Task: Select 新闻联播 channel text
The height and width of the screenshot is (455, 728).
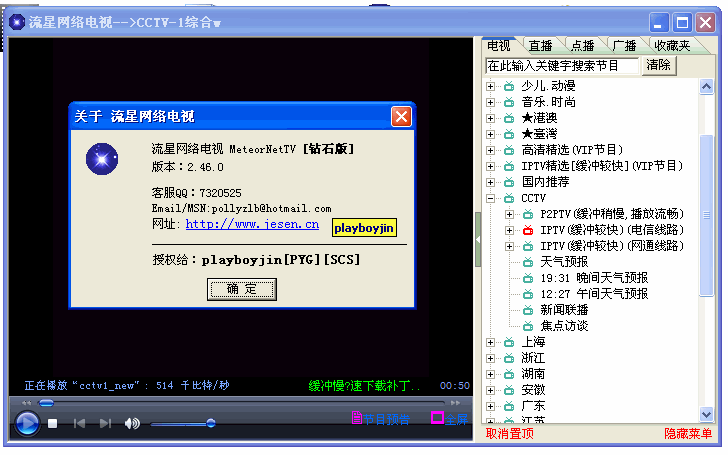Action: pyautogui.click(x=564, y=310)
